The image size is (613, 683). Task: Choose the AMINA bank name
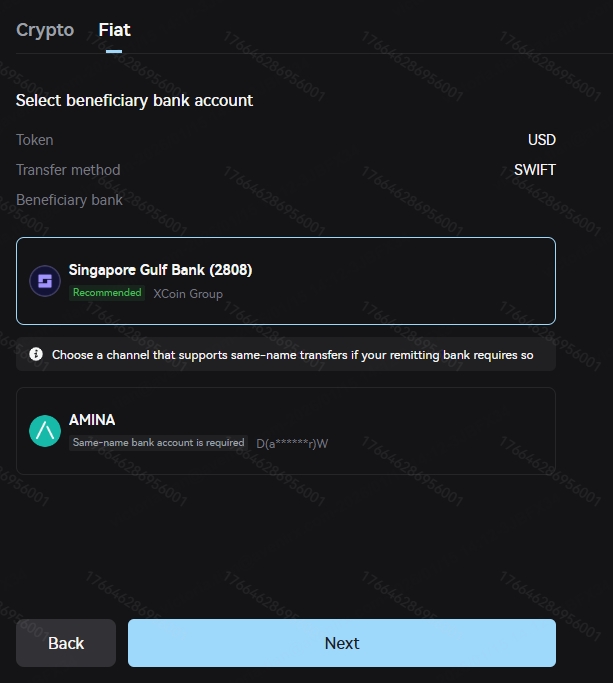click(x=92, y=420)
